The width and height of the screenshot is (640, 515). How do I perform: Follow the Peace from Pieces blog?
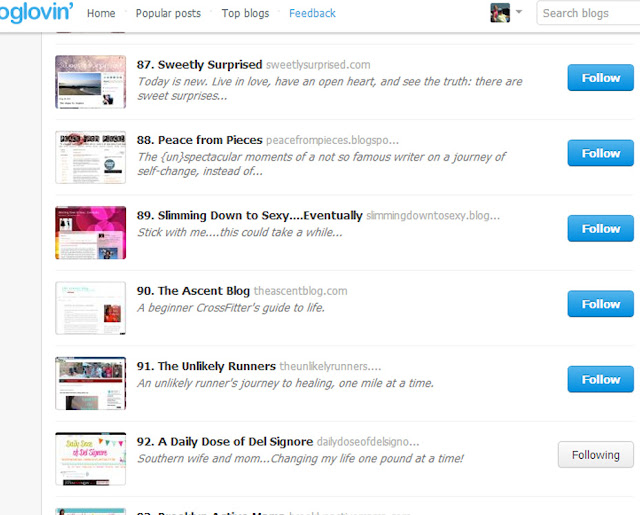pos(600,153)
